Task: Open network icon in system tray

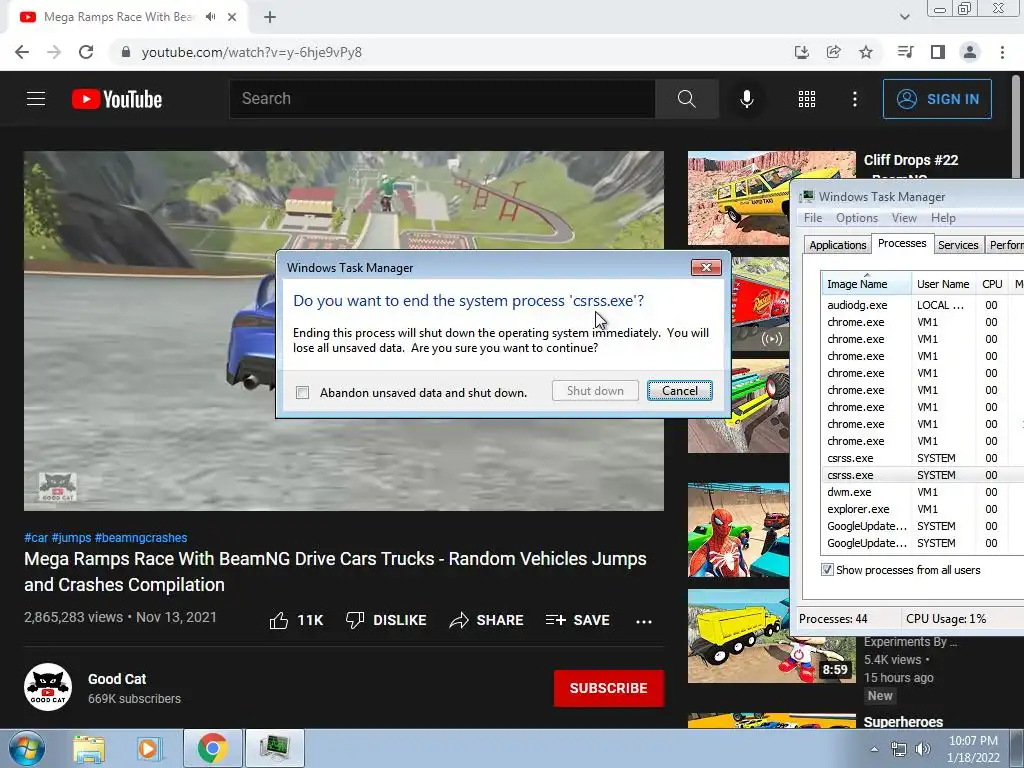Action: pyautogui.click(x=899, y=749)
